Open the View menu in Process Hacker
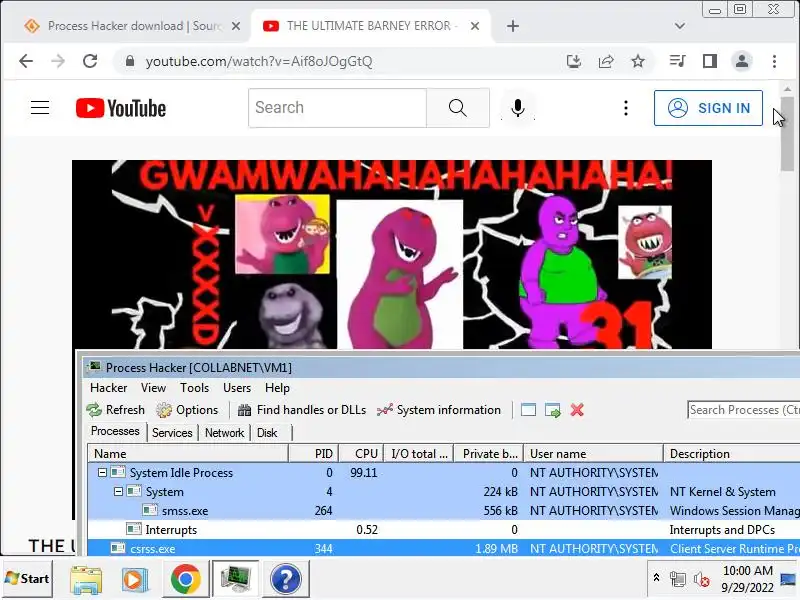 pos(153,388)
